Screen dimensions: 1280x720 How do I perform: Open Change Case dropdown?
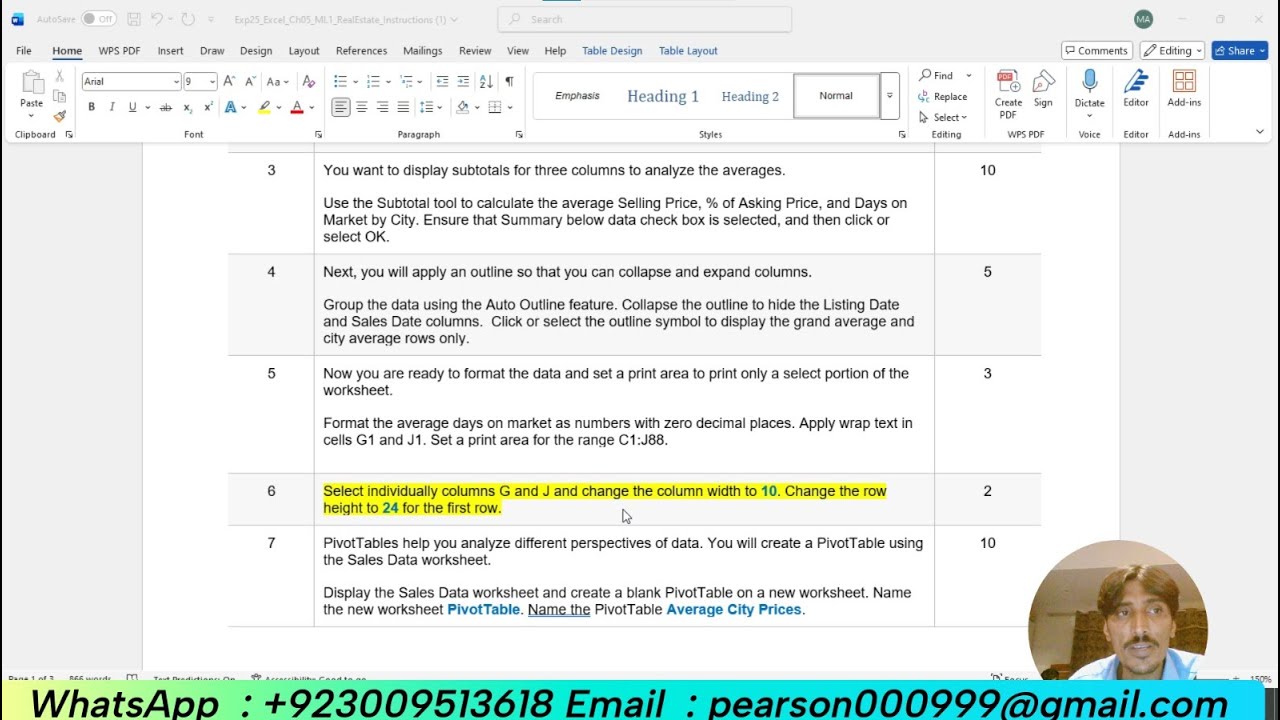(277, 81)
